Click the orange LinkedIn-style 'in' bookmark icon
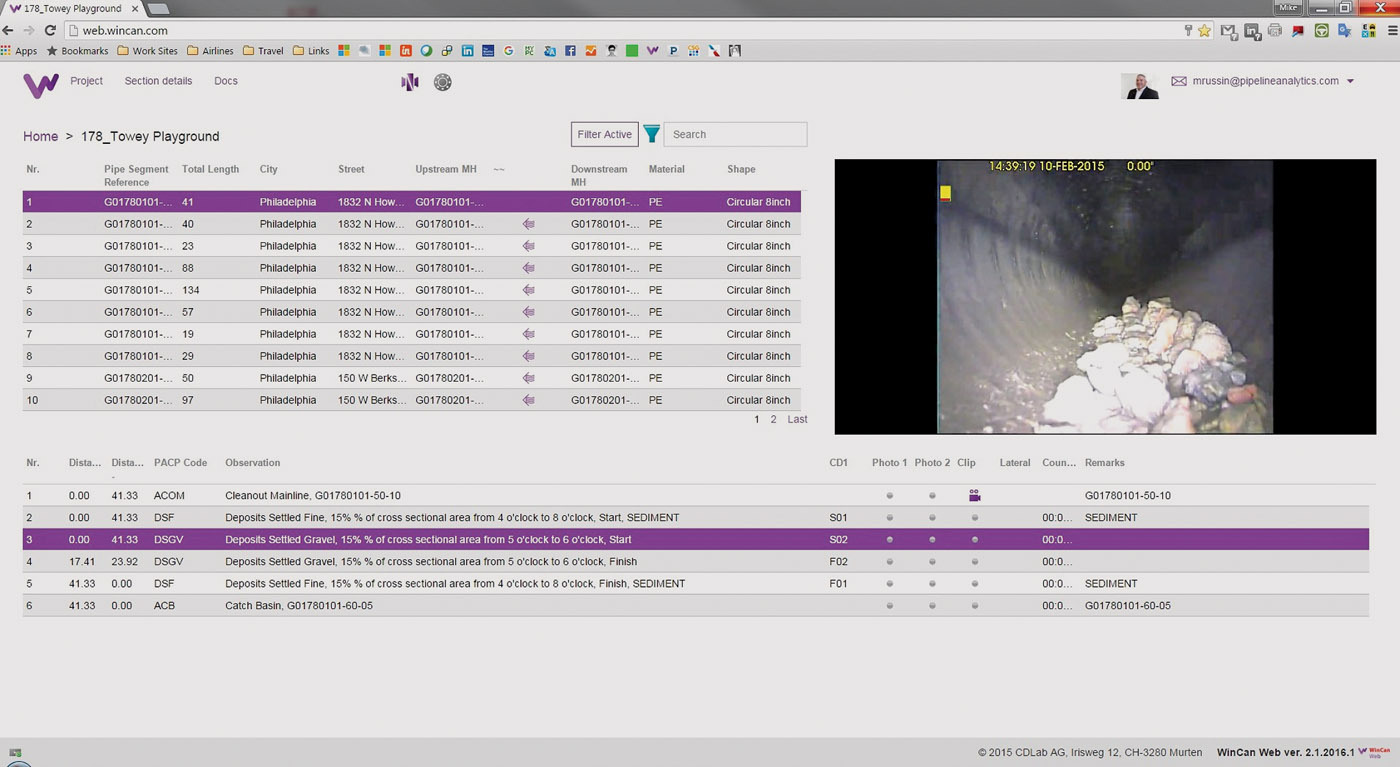Viewport: 1400px width, 767px height. pyautogui.click(x=405, y=51)
